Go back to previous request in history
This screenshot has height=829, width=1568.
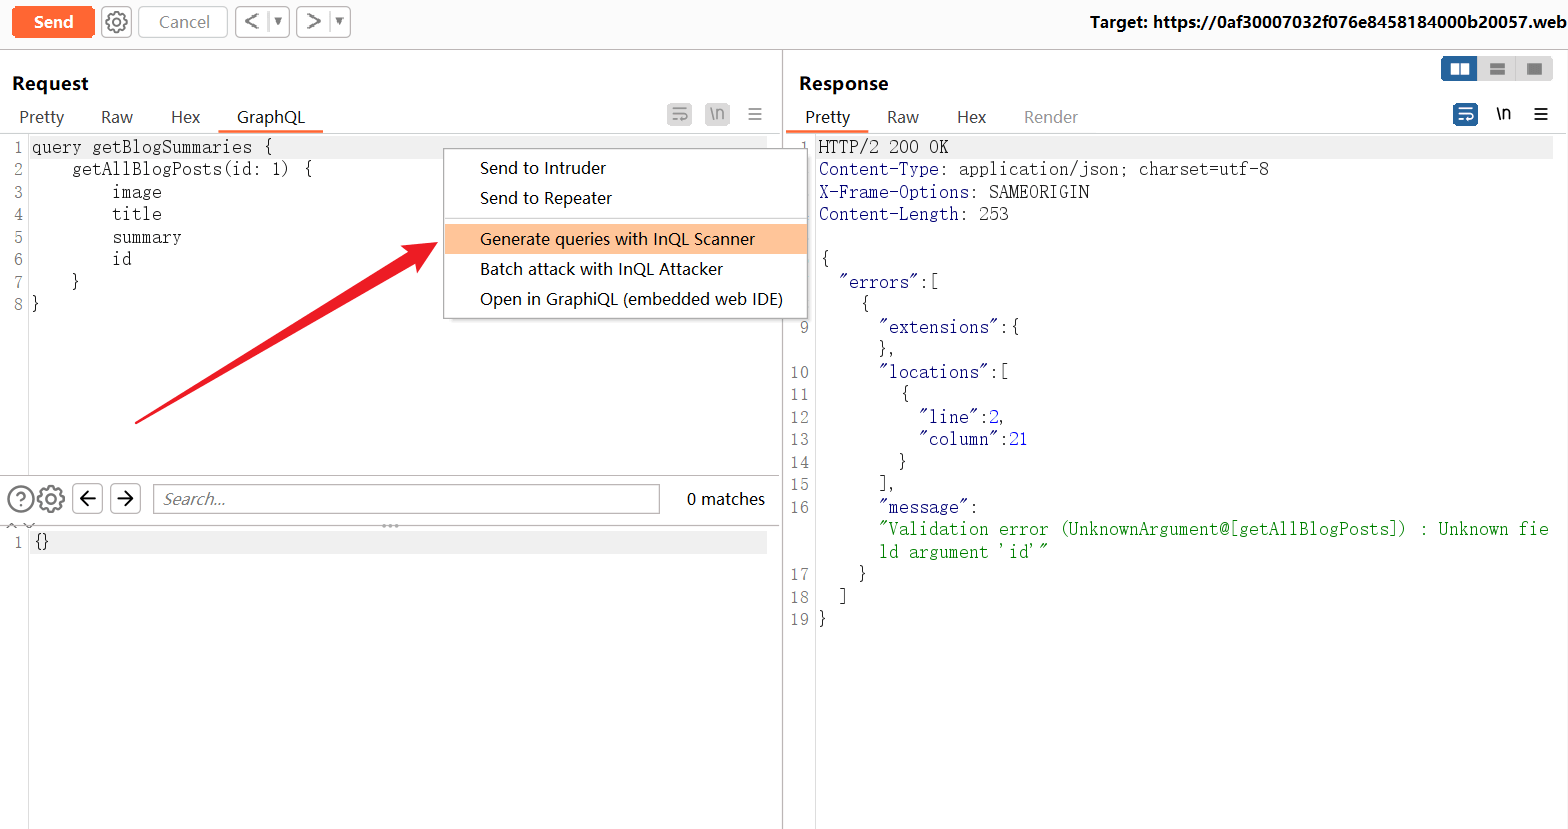252,21
